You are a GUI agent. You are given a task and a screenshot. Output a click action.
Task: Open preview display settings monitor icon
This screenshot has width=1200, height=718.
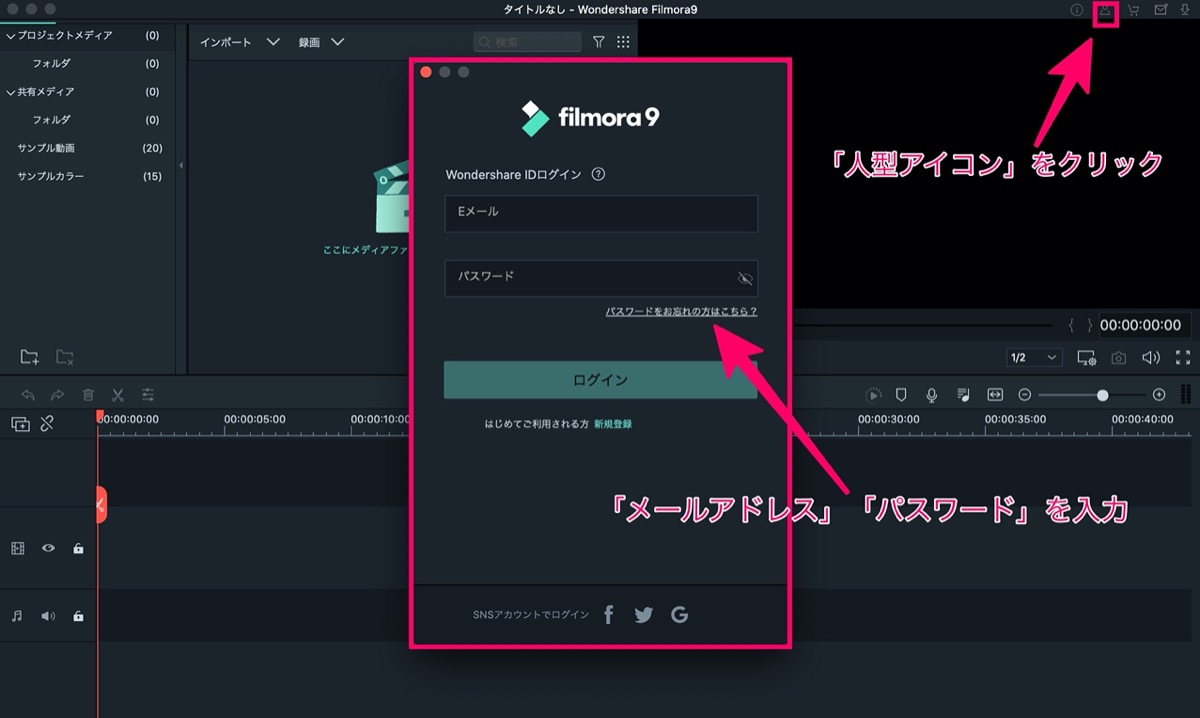[x=1087, y=358]
